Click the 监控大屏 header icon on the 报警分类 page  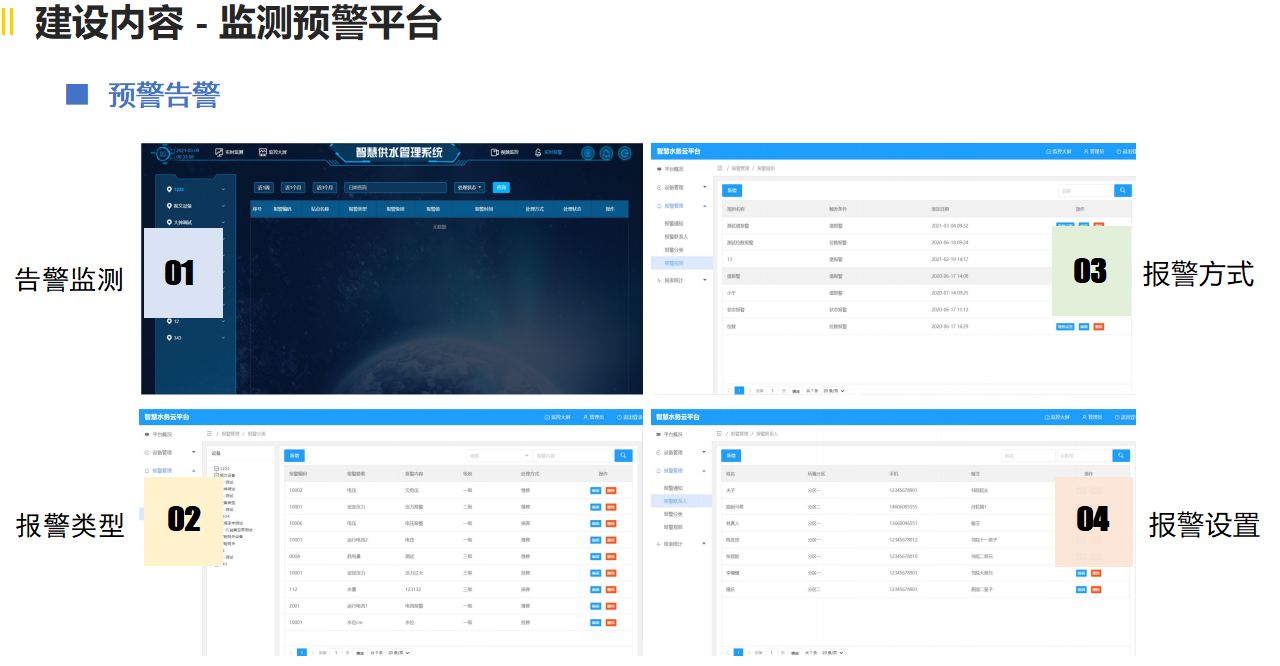tap(548, 416)
